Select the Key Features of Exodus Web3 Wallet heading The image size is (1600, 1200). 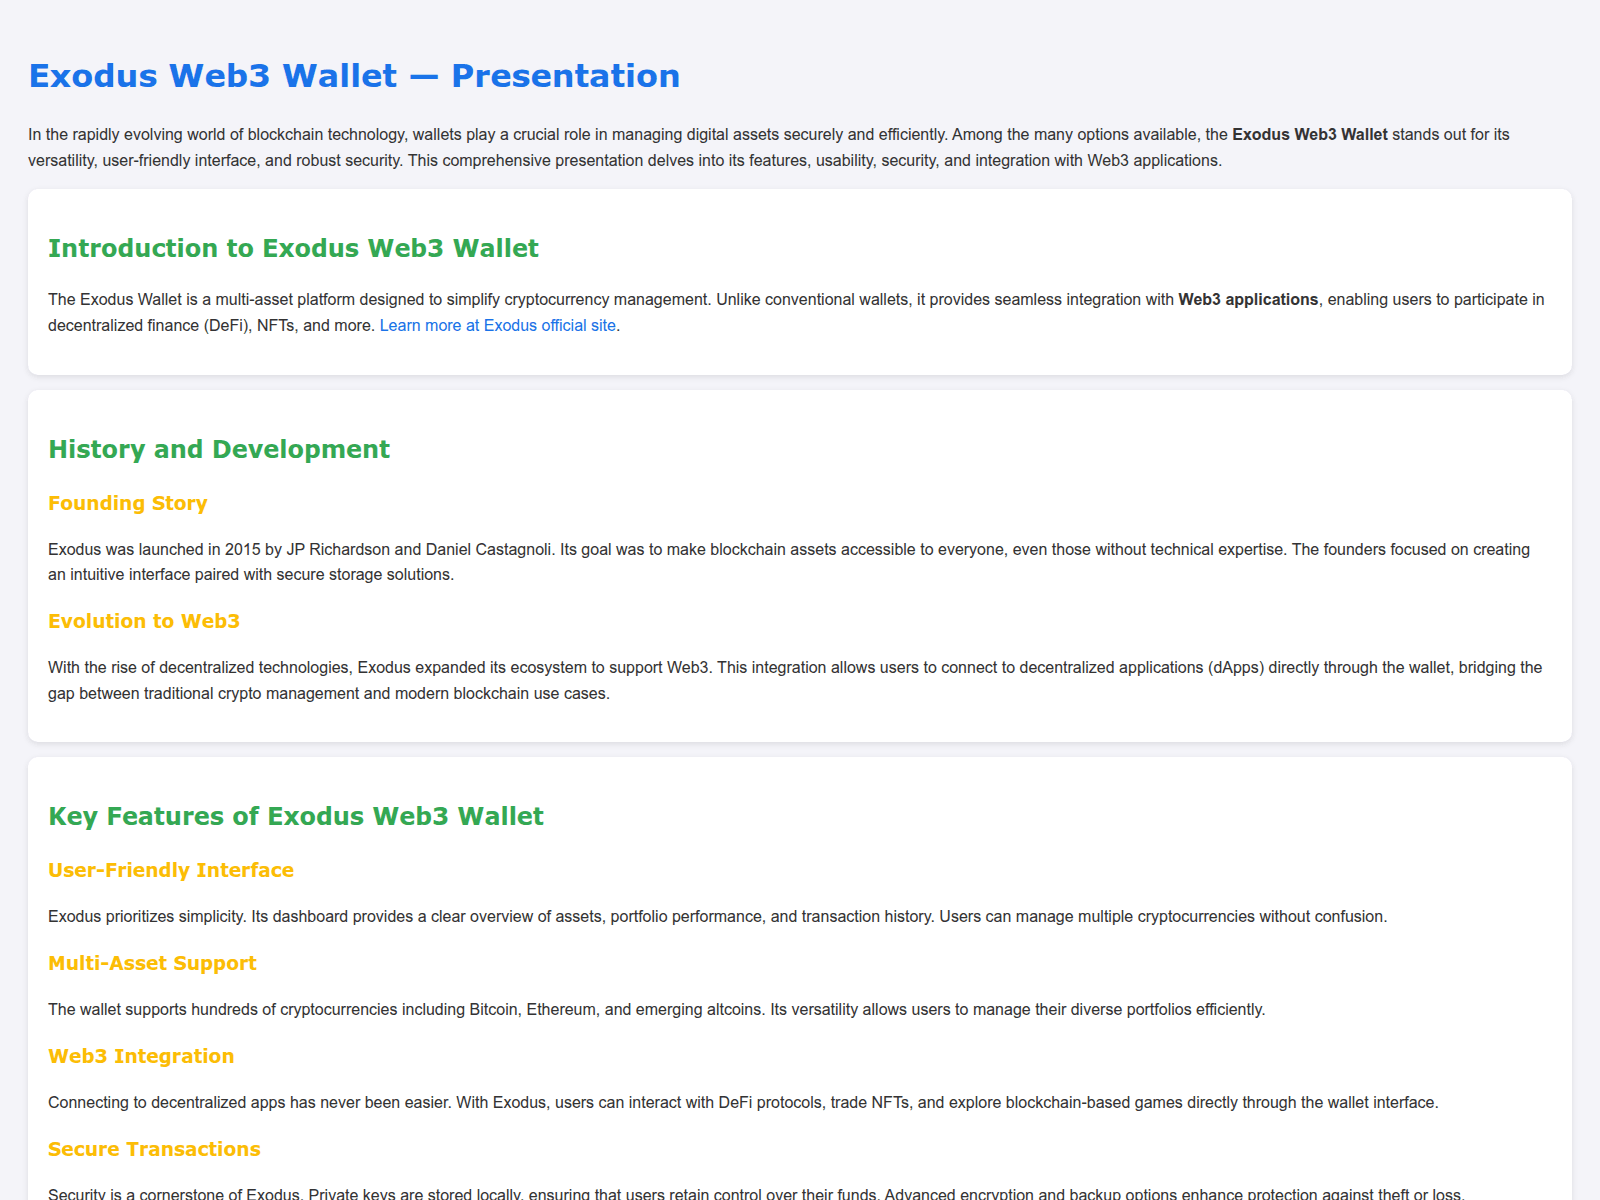[x=296, y=816]
